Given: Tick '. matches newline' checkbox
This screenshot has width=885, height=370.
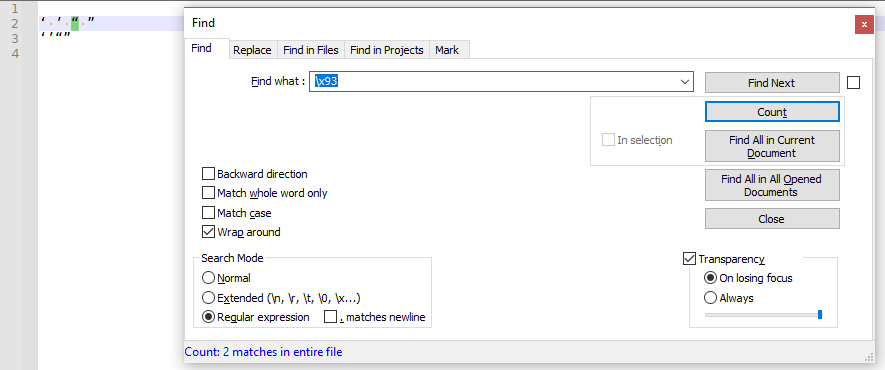Looking at the screenshot, I should [330, 317].
